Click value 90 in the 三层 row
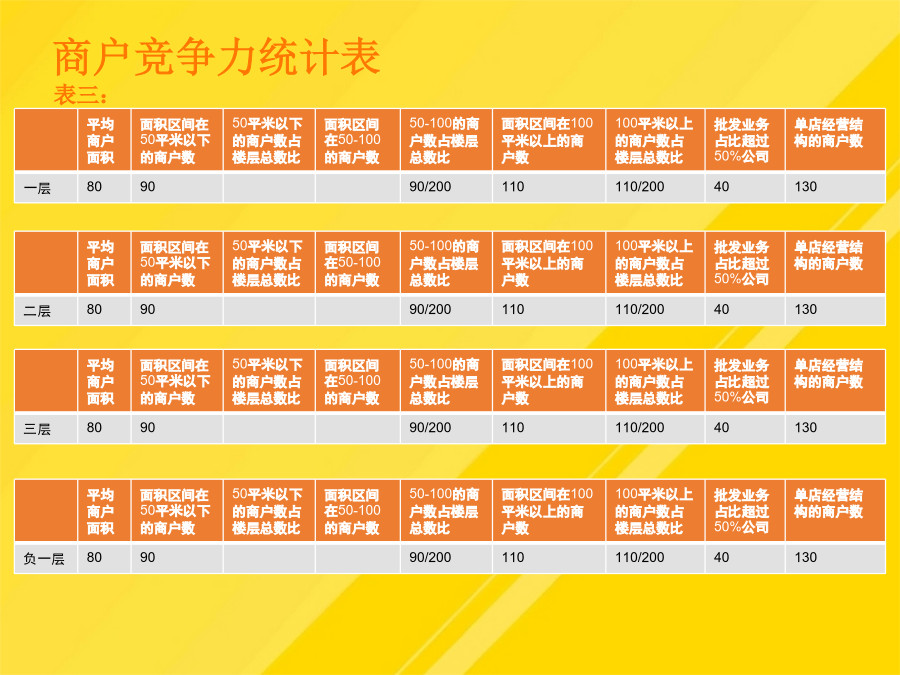The height and width of the screenshot is (675, 900). coord(148,428)
